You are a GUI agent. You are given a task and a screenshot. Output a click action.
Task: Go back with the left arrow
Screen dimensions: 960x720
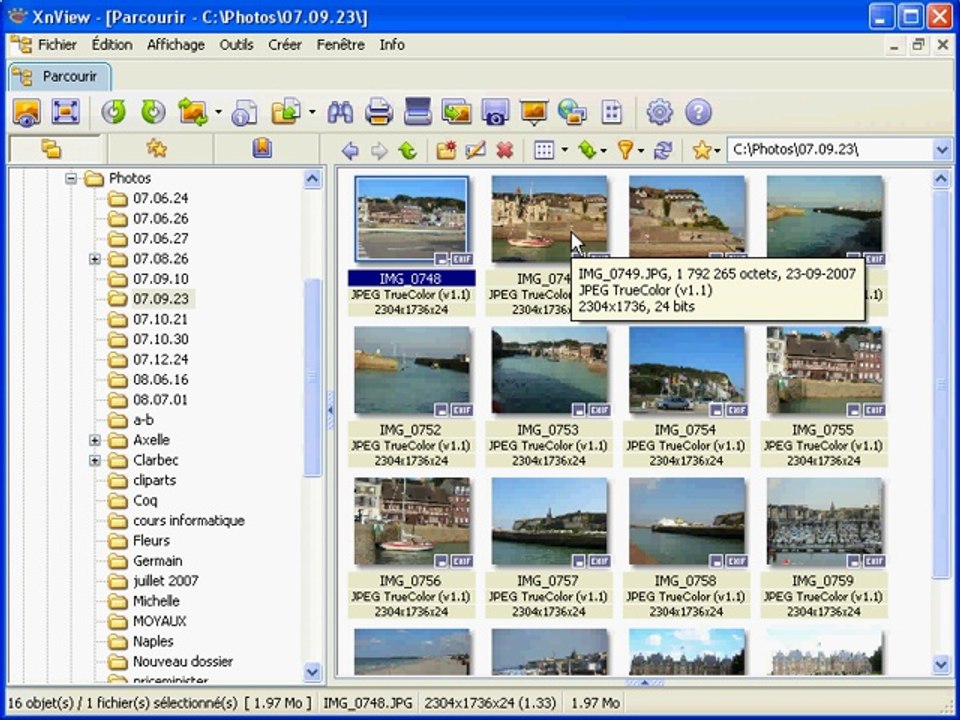pos(350,150)
